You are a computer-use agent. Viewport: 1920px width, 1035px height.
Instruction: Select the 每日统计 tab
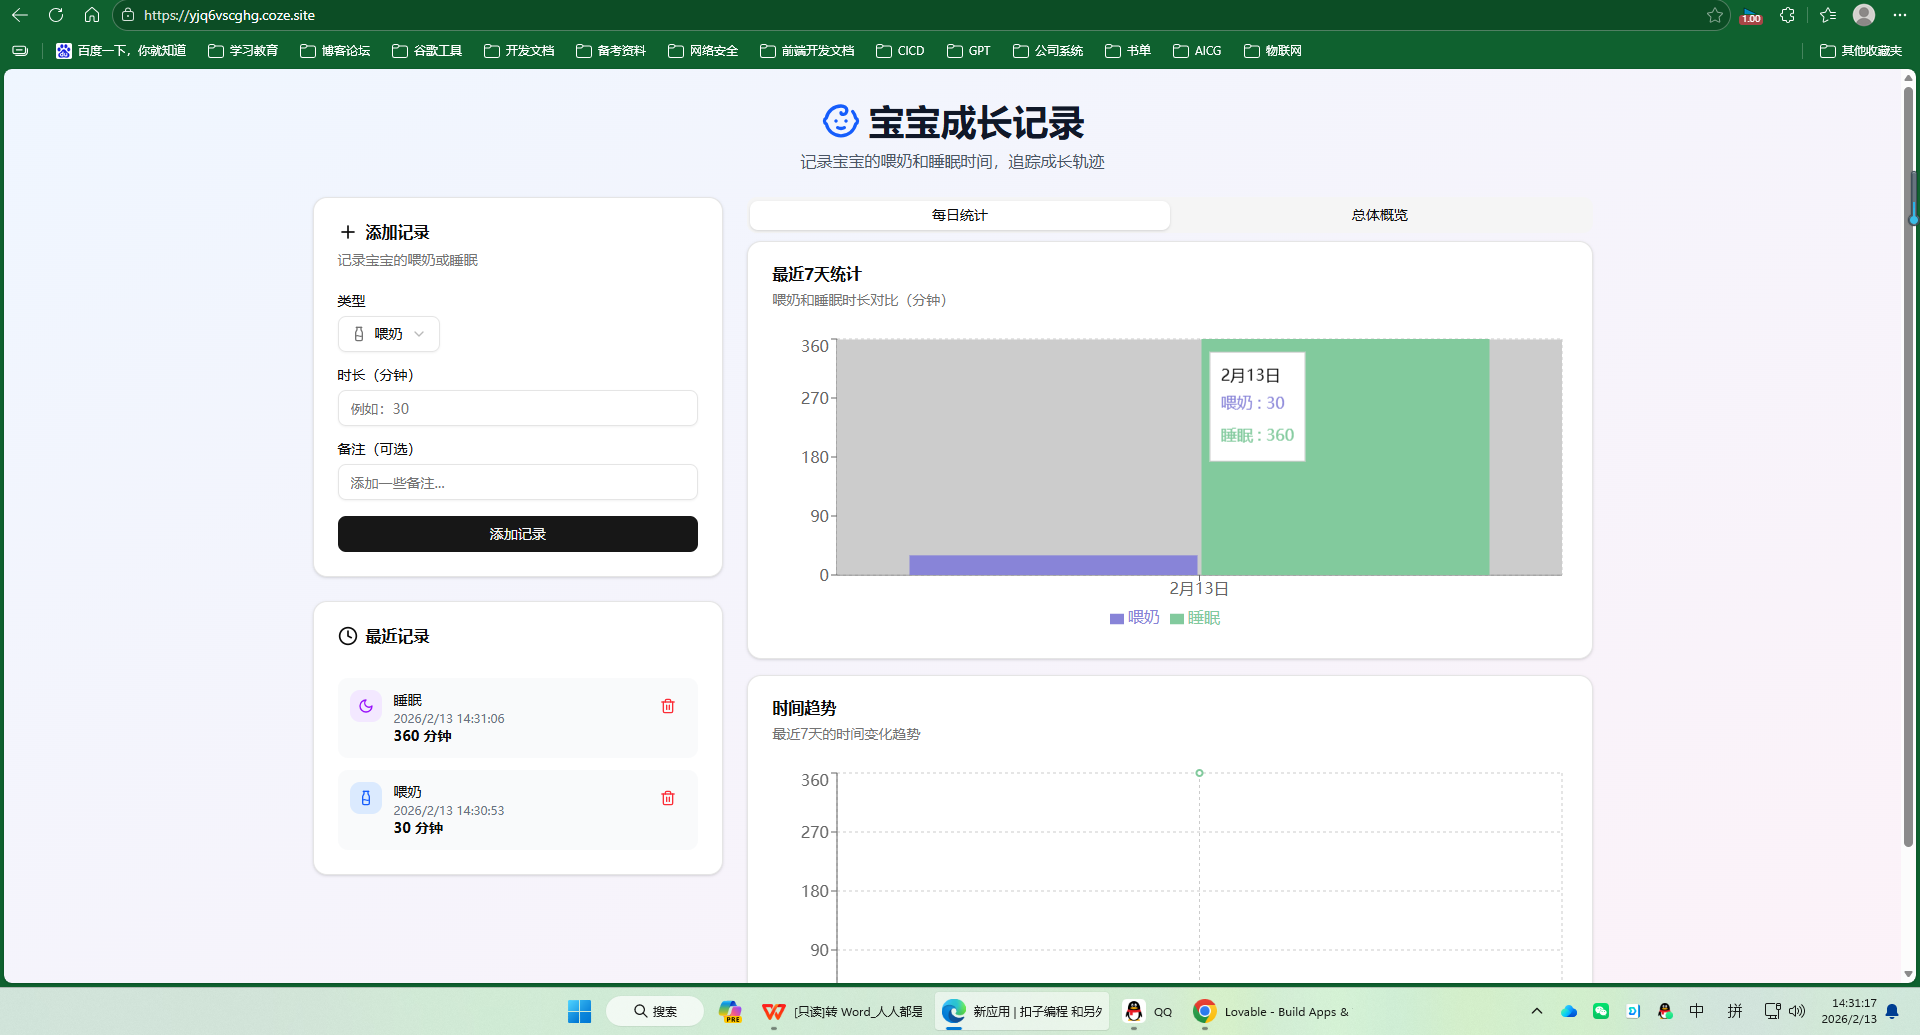pyautogui.click(x=958, y=214)
